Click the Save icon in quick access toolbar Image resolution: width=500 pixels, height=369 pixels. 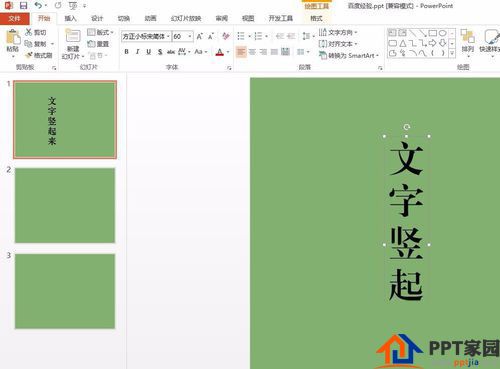click(23, 5)
